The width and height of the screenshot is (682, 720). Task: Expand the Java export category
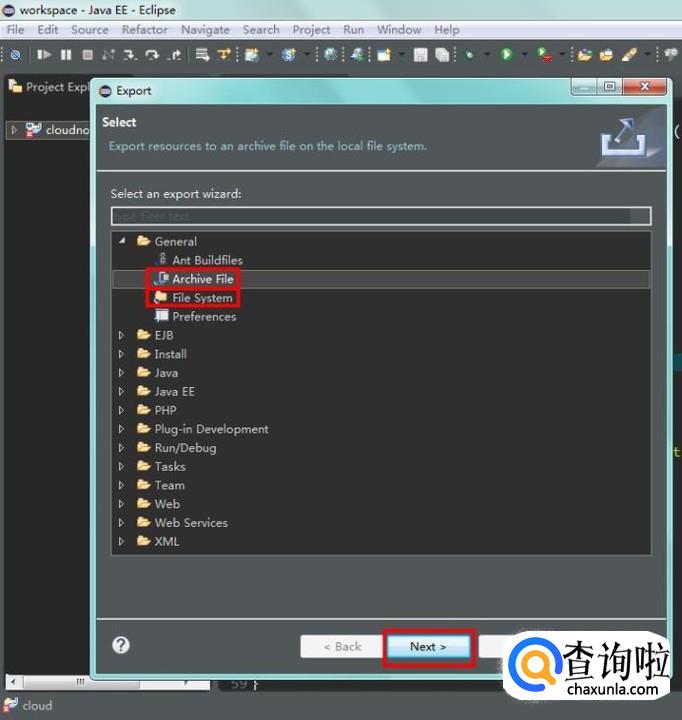[x=121, y=373]
